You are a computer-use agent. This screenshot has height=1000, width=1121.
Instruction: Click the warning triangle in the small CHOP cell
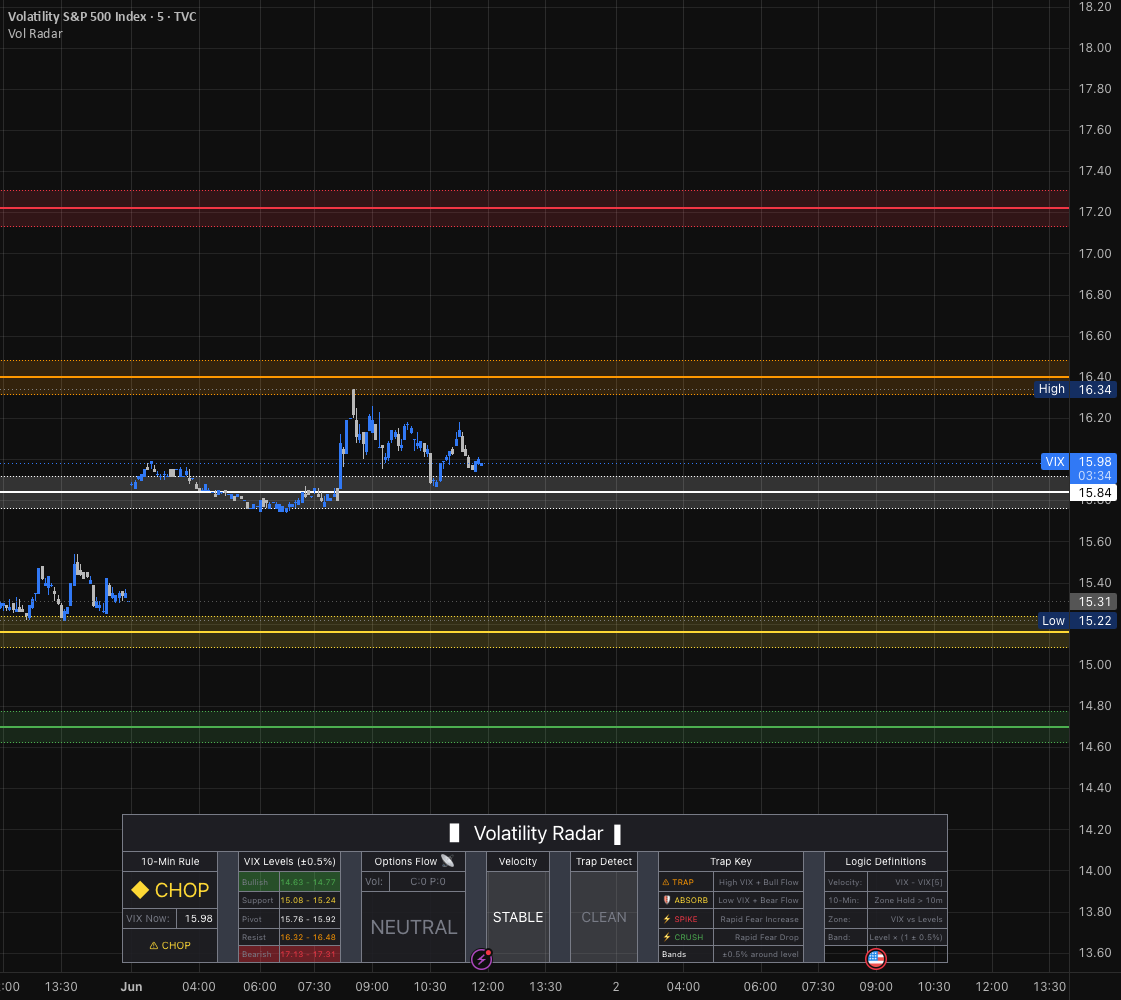[153, 945]
